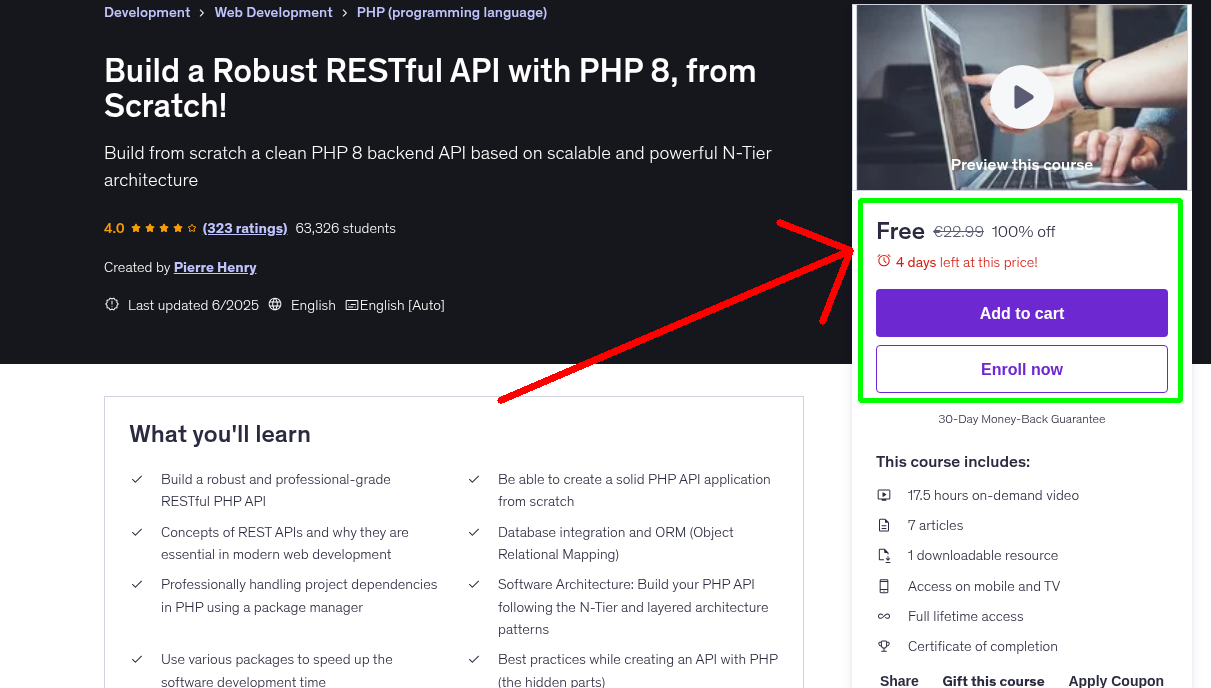Click a star in the course rating
The height and width of the screenshot is (688, 1211).
(x=150, y=228)
